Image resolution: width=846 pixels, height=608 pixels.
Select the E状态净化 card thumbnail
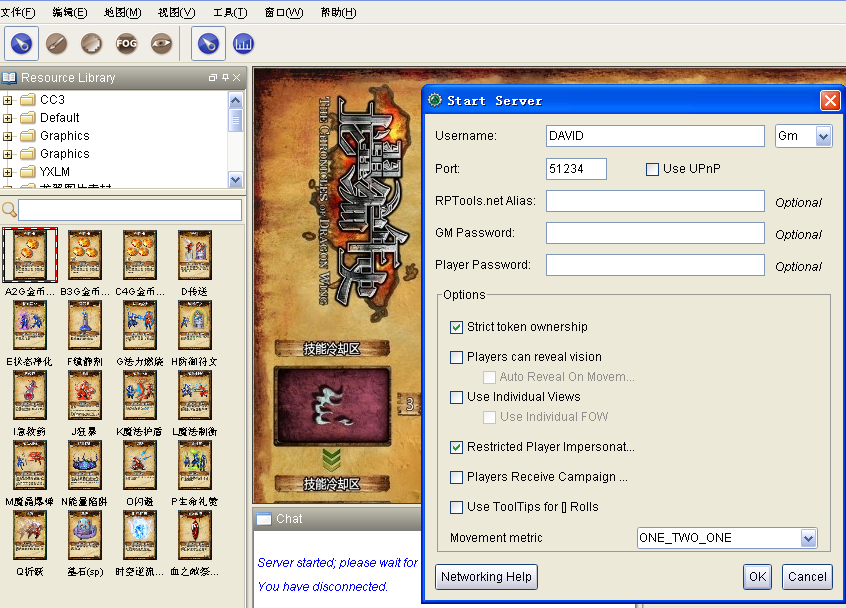30,325
